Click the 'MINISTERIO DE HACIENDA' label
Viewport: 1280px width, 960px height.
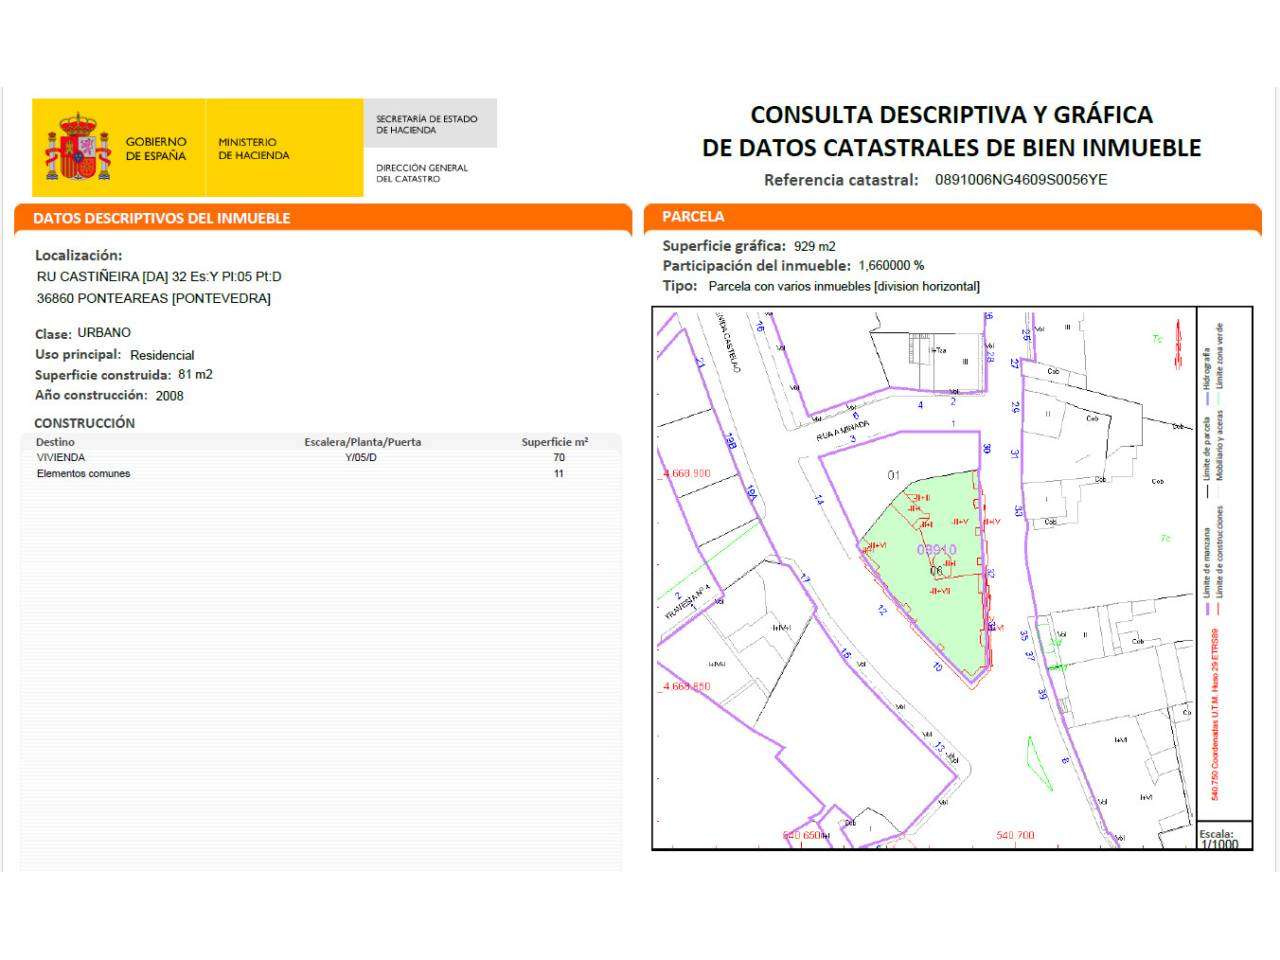pos(254,149)
